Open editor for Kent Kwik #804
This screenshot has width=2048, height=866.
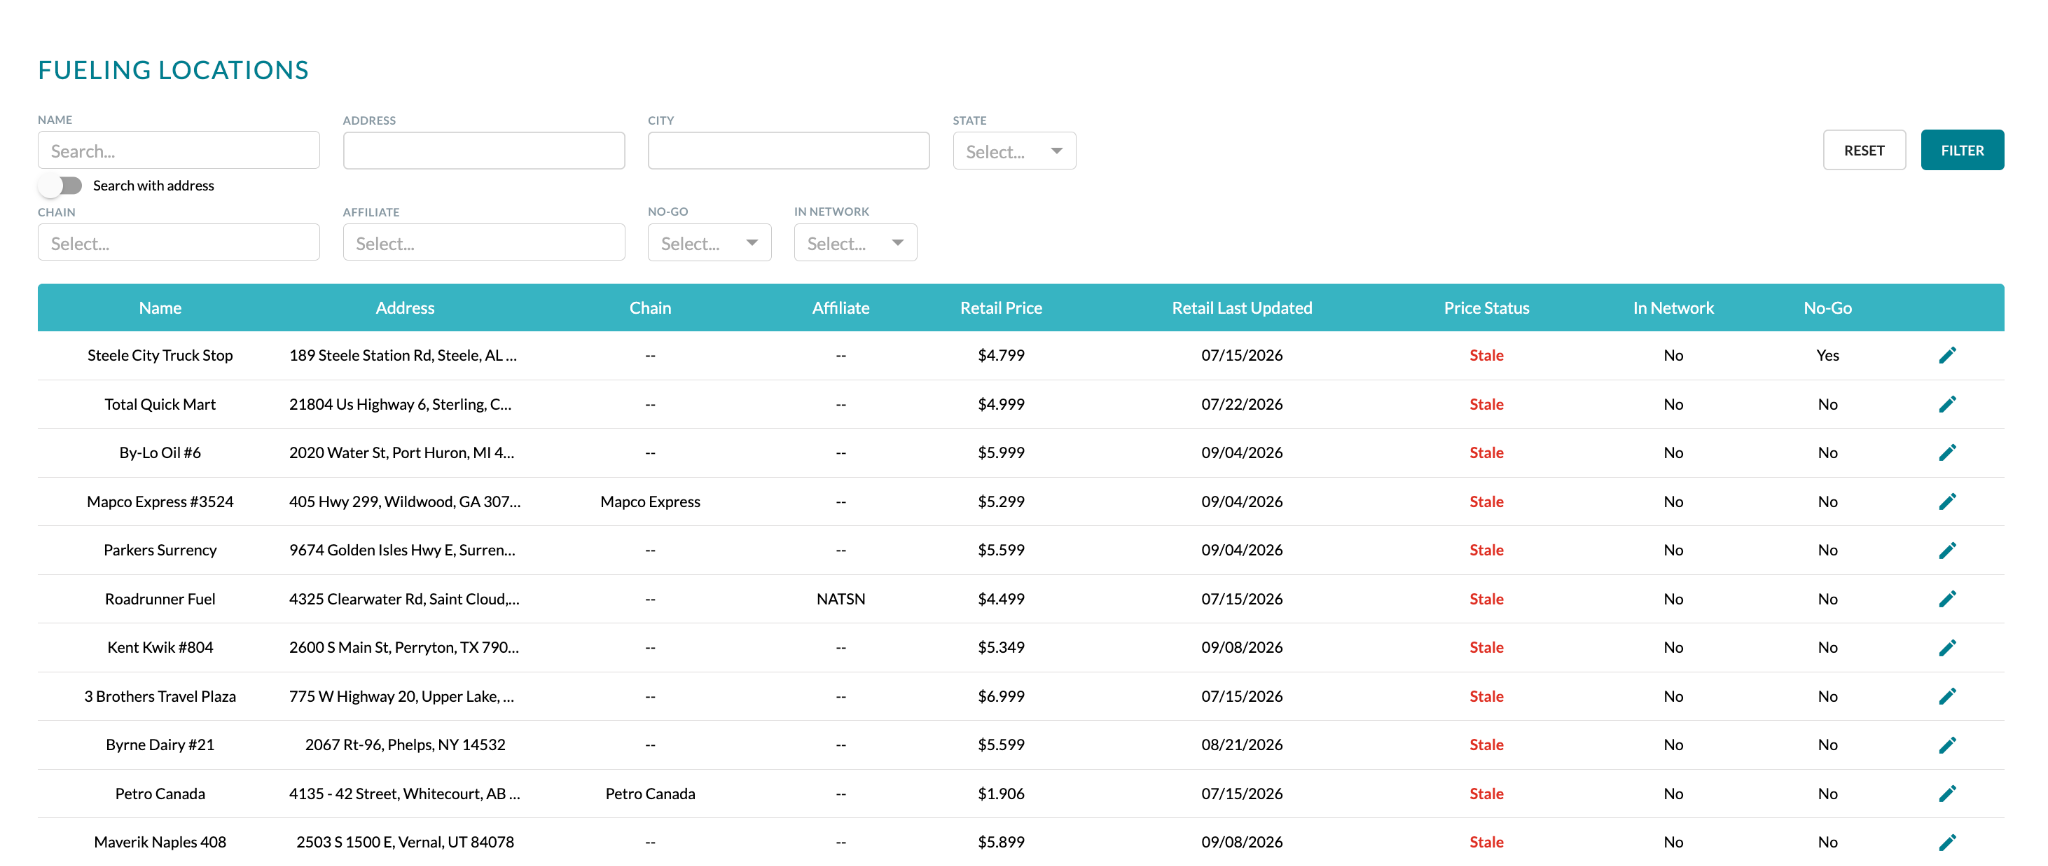(x=1947, y=648)
